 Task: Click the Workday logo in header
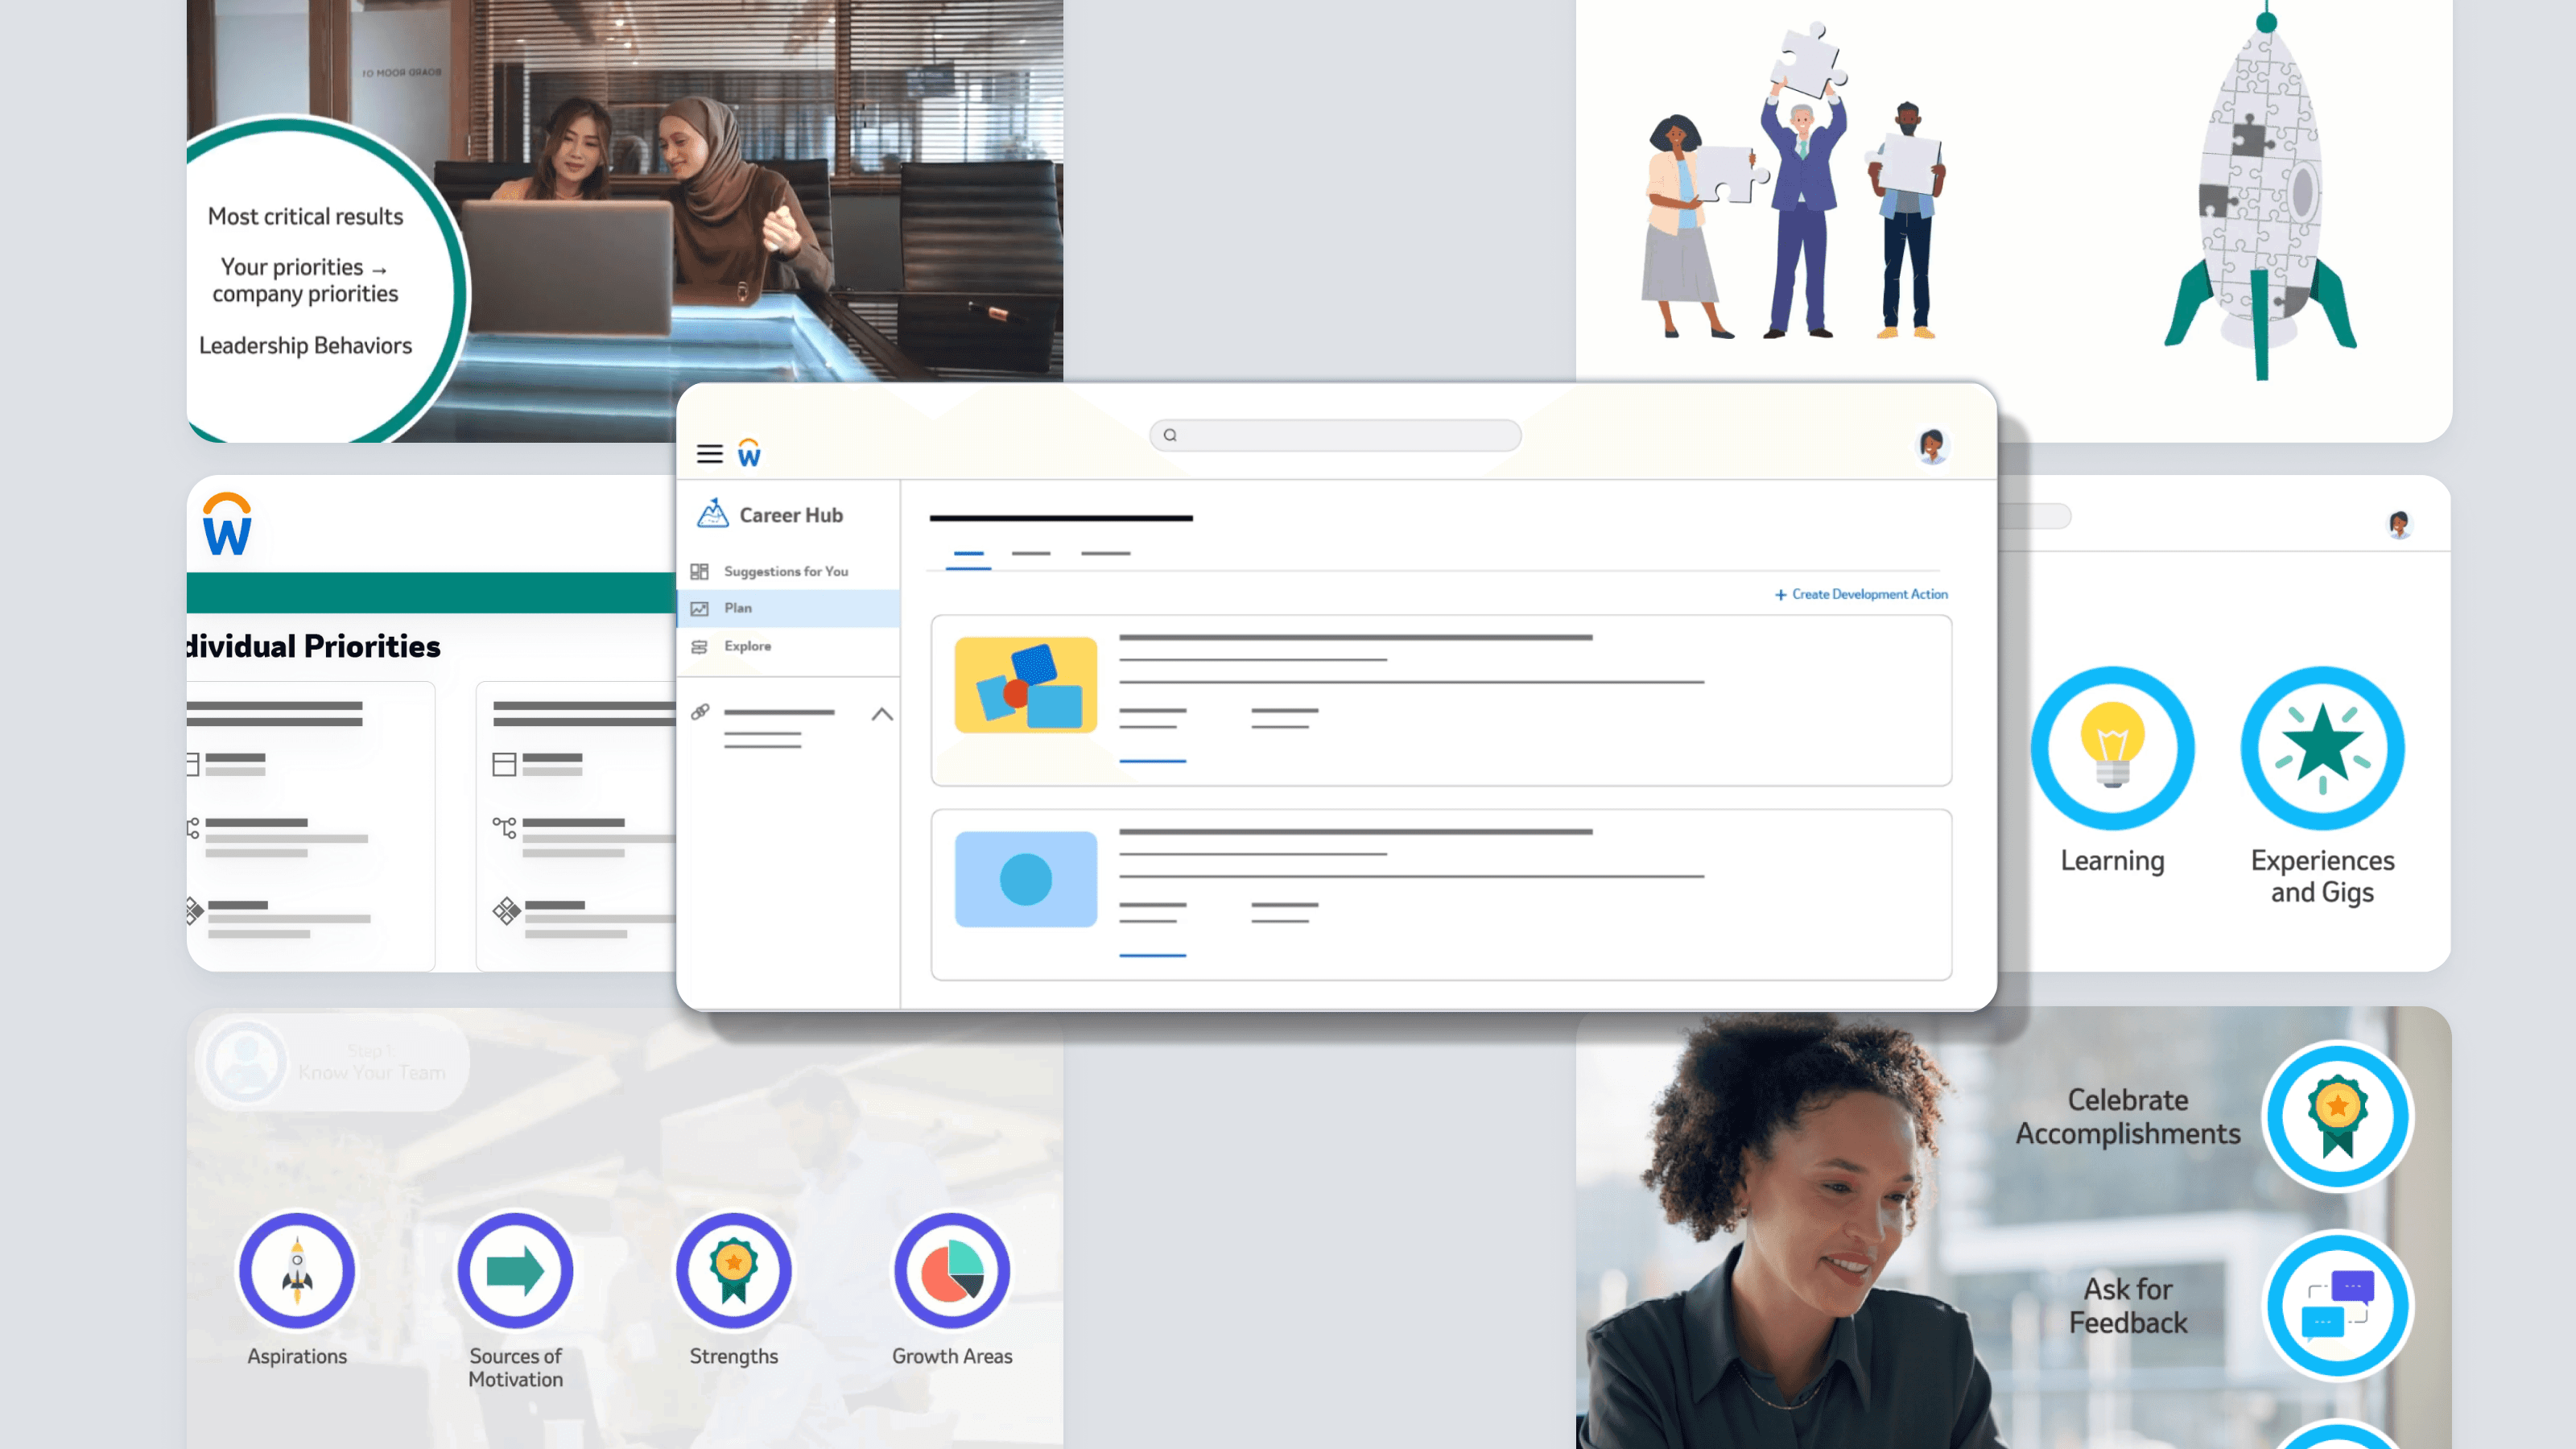(x=749, y=453)
